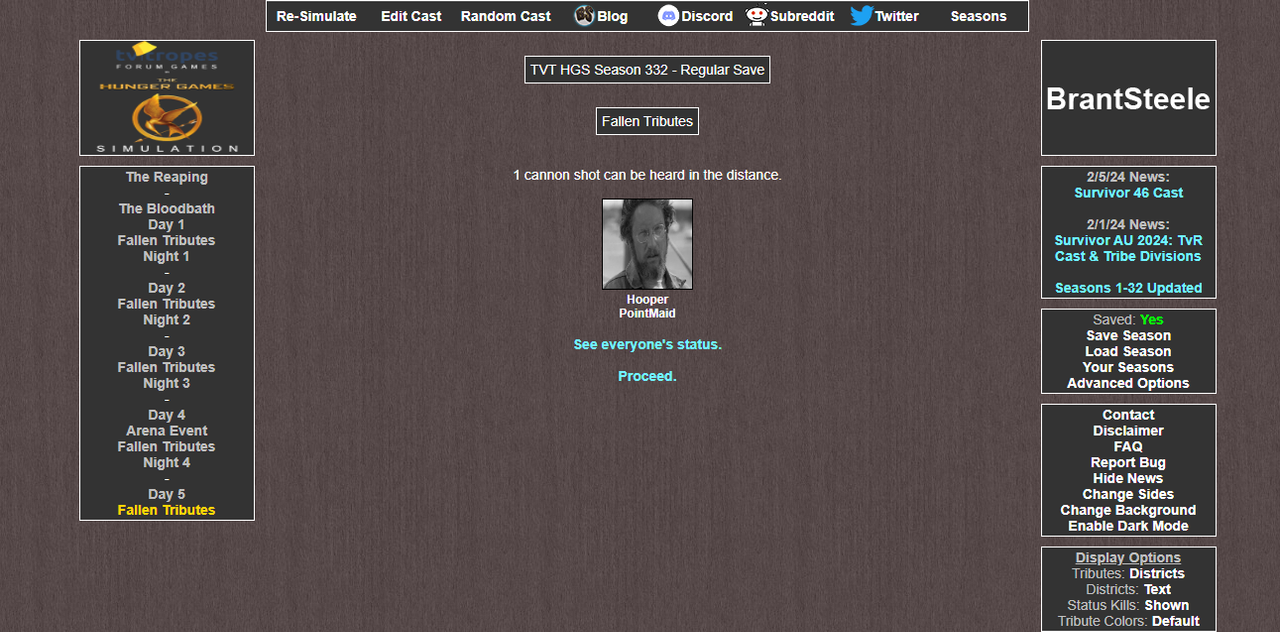Open Seasons 1-32 Updated link

coord(1128,288)
